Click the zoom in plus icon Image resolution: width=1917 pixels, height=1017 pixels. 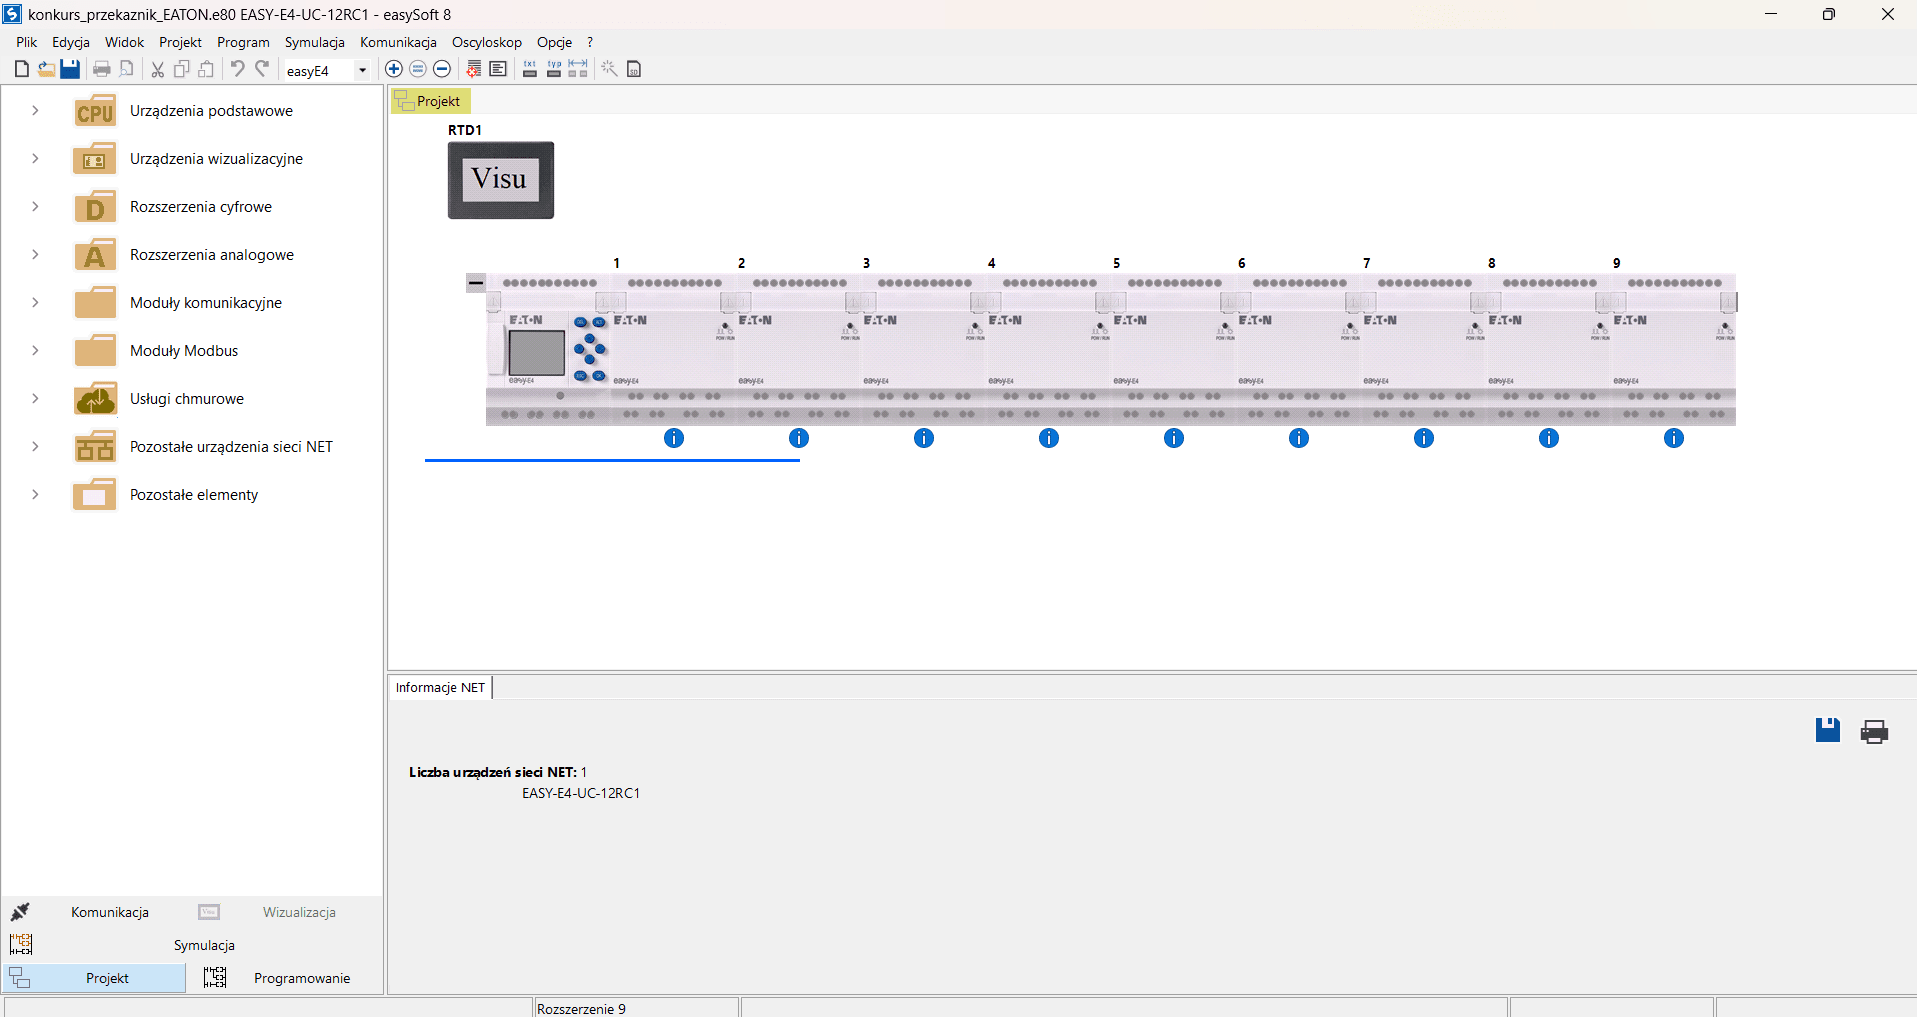tap(394, 69)
